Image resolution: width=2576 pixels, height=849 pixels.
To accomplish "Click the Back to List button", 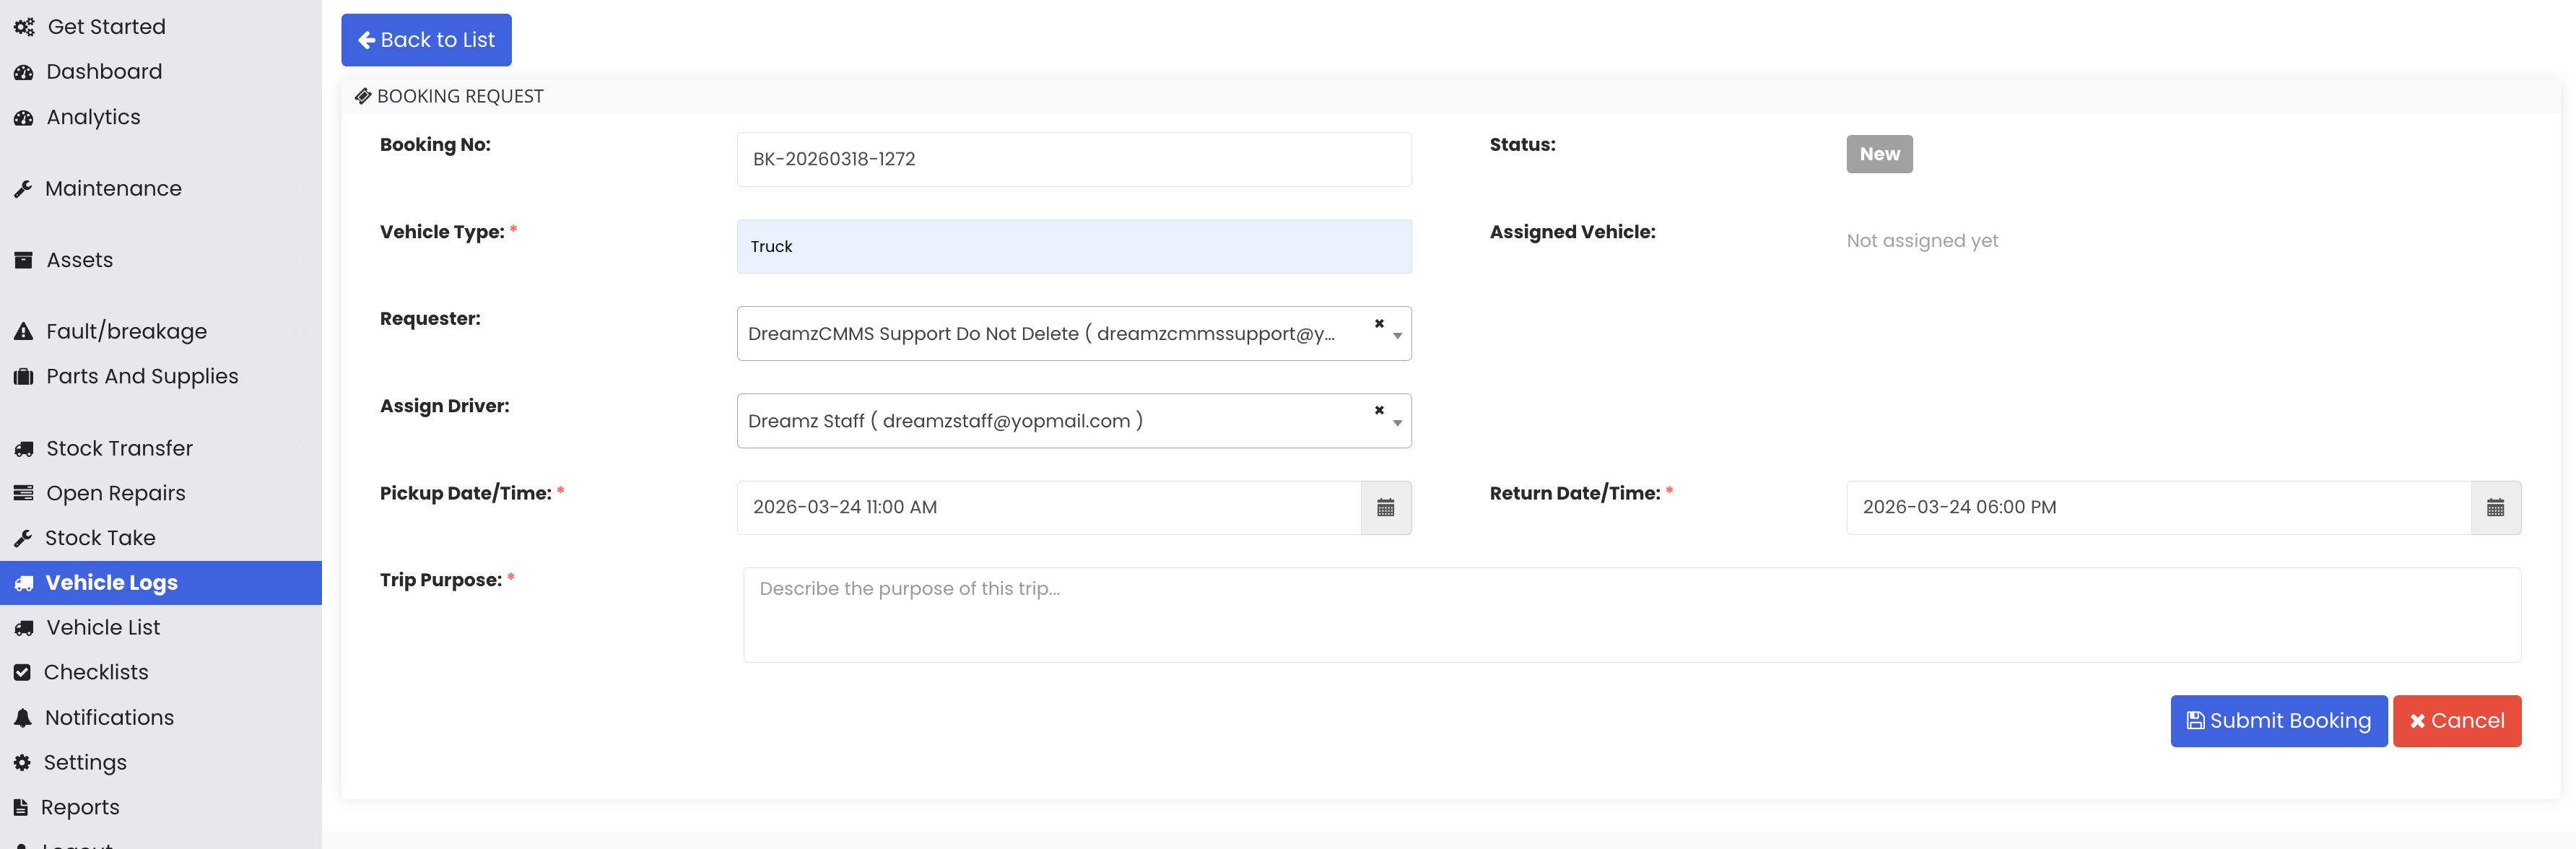I will (426, 40).
